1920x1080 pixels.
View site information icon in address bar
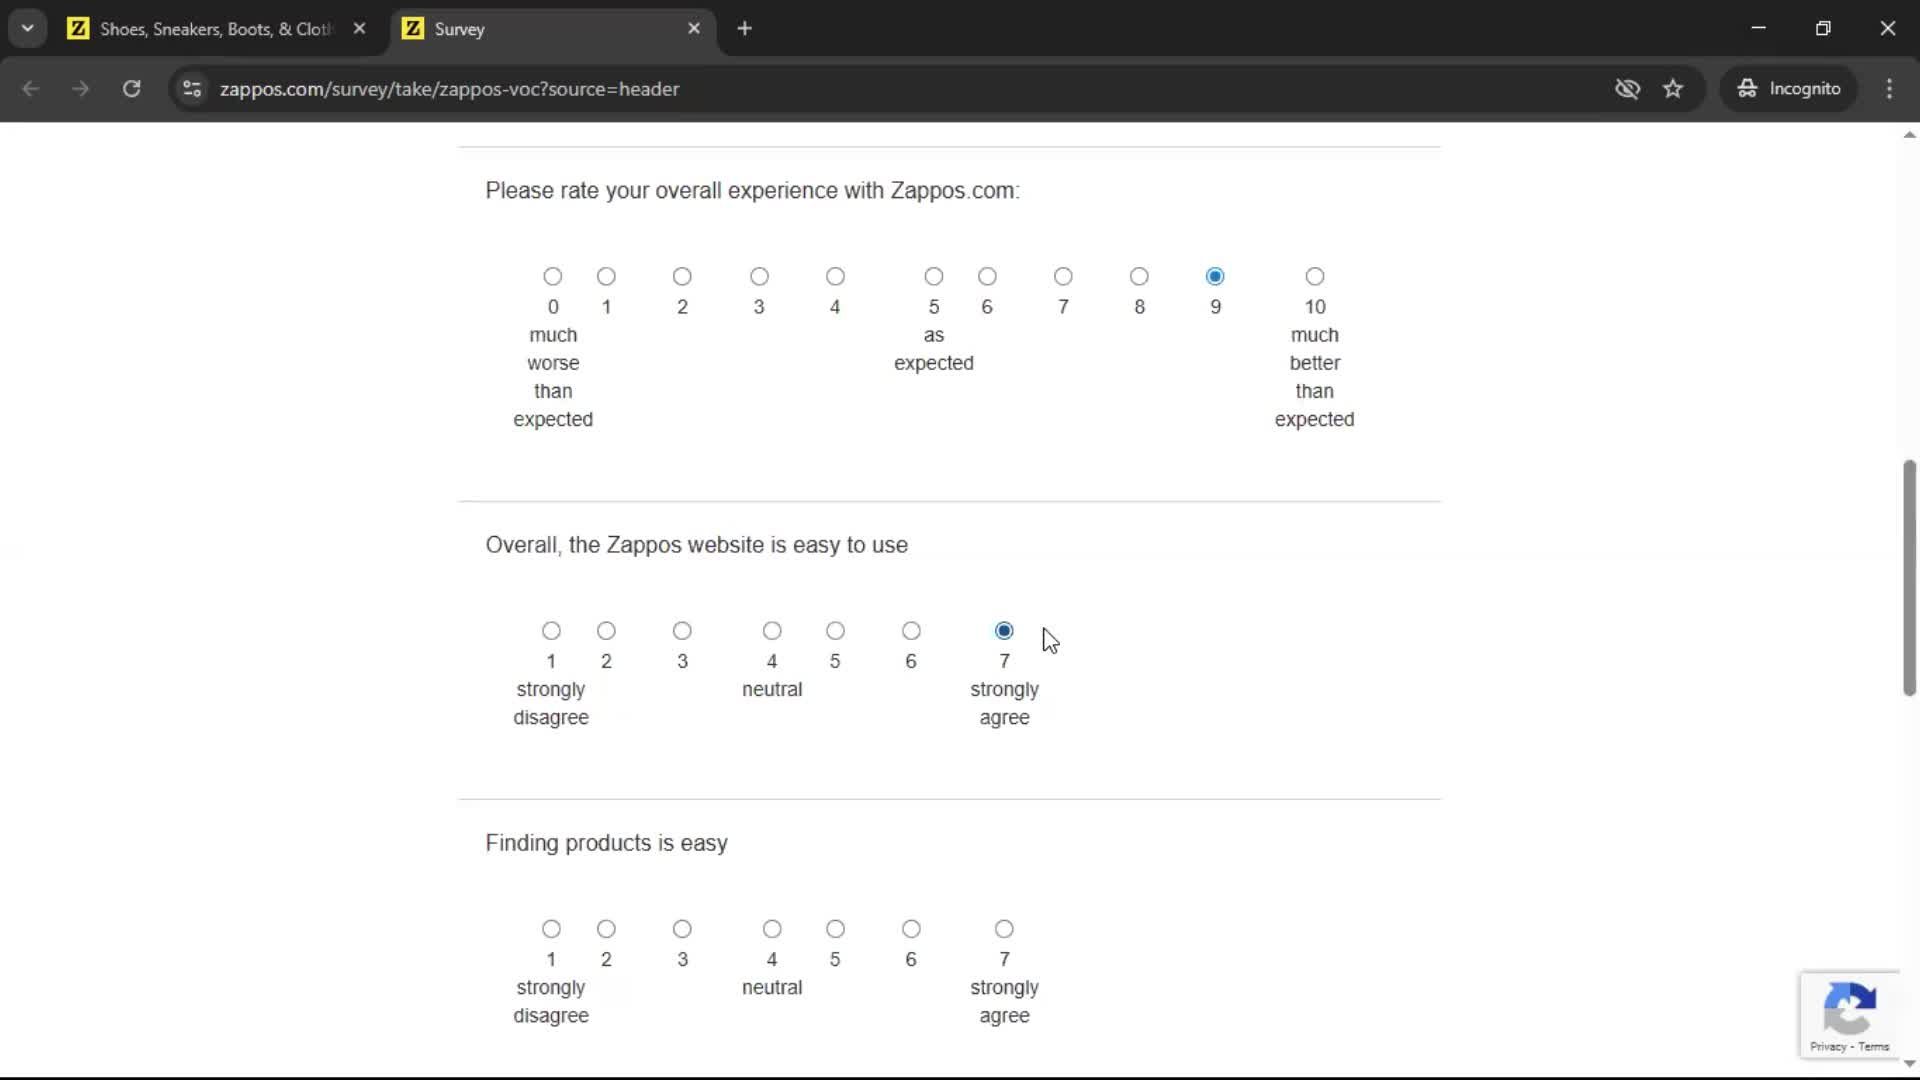point(192,89)
